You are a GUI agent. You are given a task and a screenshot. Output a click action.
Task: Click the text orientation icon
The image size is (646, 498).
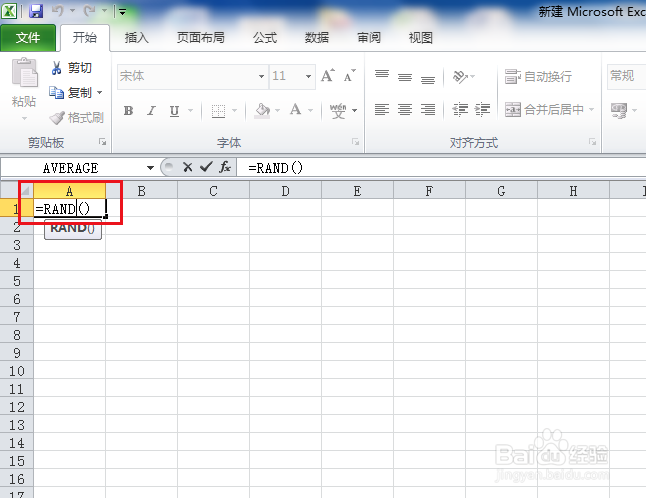coord(461,76)
